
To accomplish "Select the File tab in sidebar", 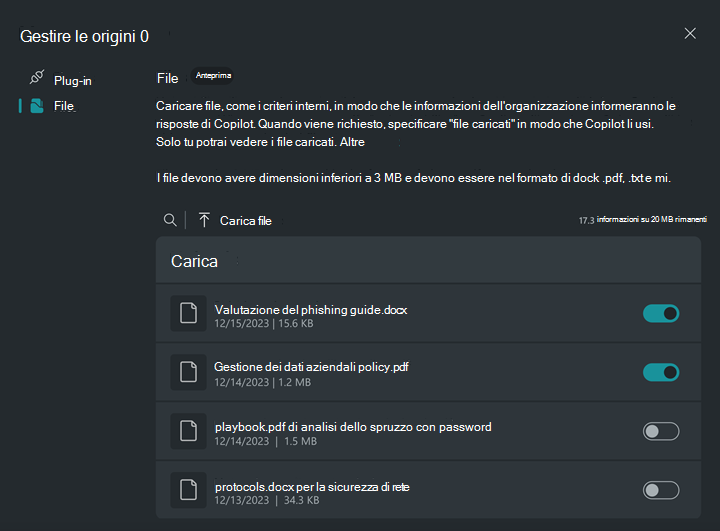I will (63, 106).
